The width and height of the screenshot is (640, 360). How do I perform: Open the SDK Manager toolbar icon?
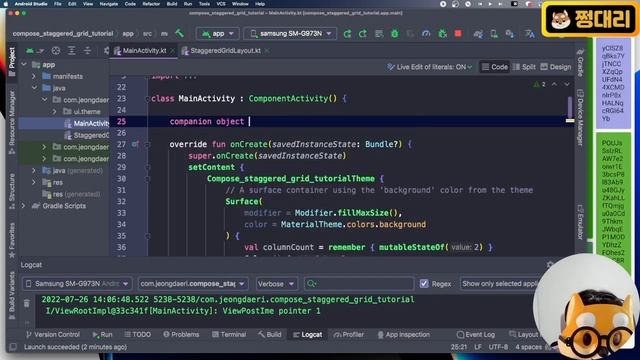(x=510, y=34)
